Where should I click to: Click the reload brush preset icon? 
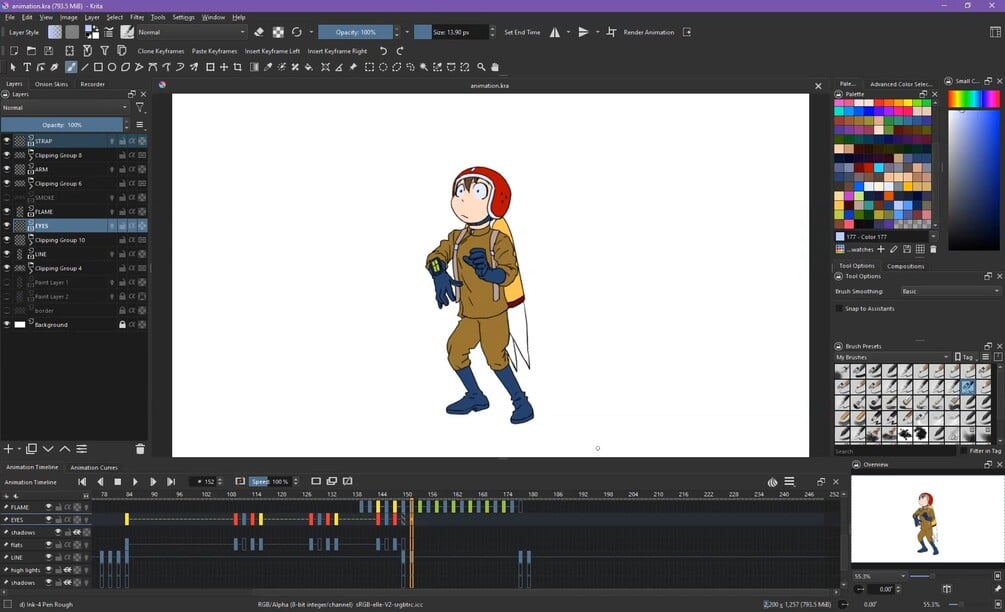coord(297,32)
